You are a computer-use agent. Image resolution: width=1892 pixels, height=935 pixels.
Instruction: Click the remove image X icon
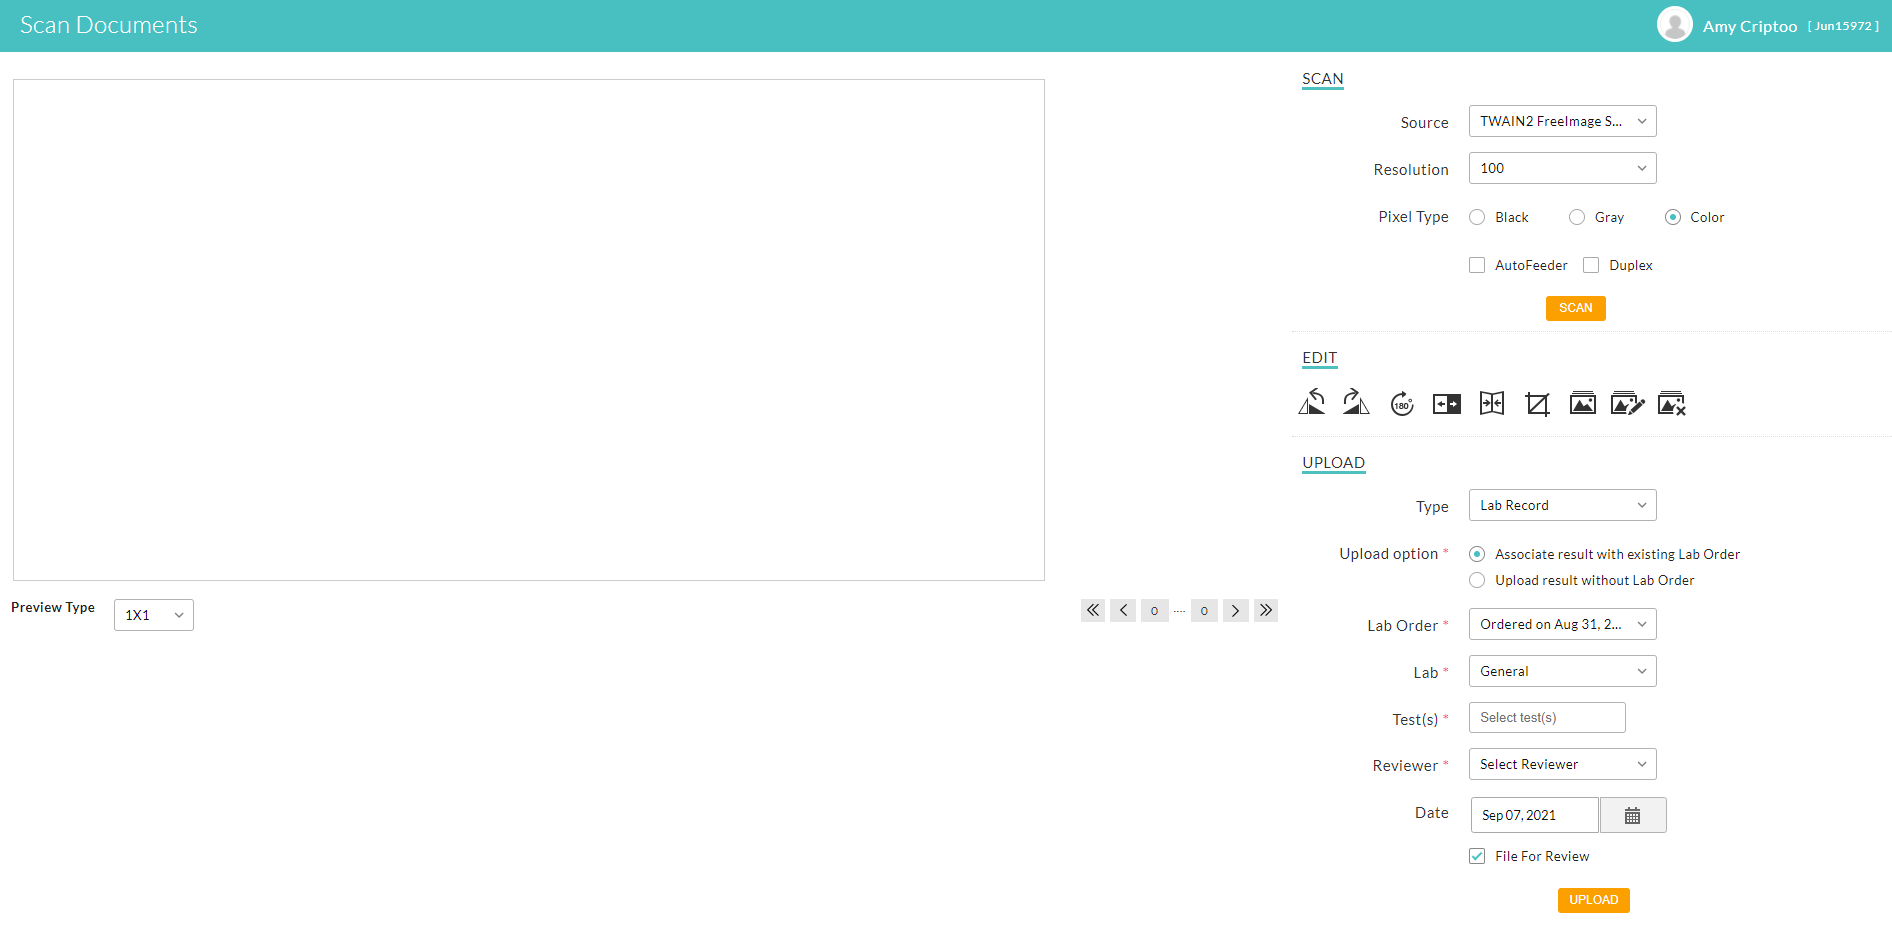[1672, 404]
